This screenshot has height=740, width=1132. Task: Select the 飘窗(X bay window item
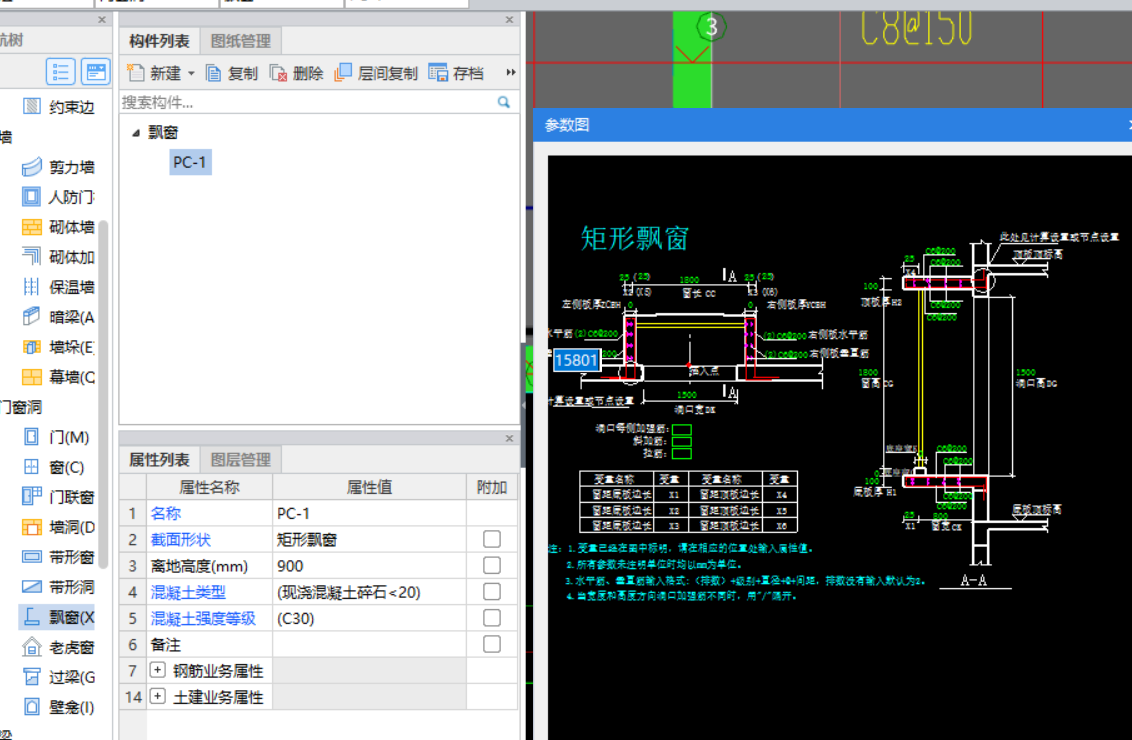(x=58, y=617)
